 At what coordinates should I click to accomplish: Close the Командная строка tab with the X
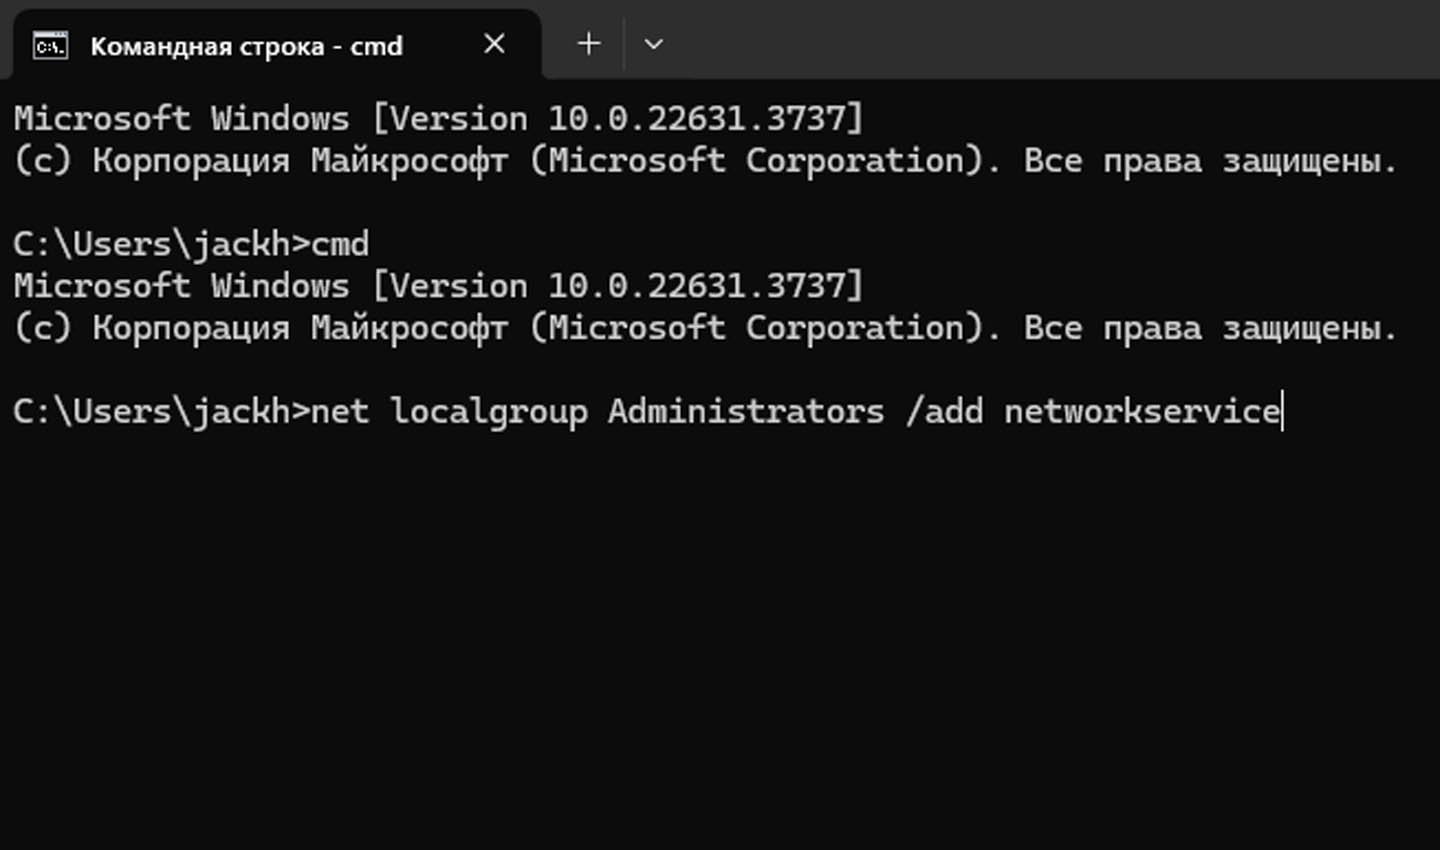[494, 44]
